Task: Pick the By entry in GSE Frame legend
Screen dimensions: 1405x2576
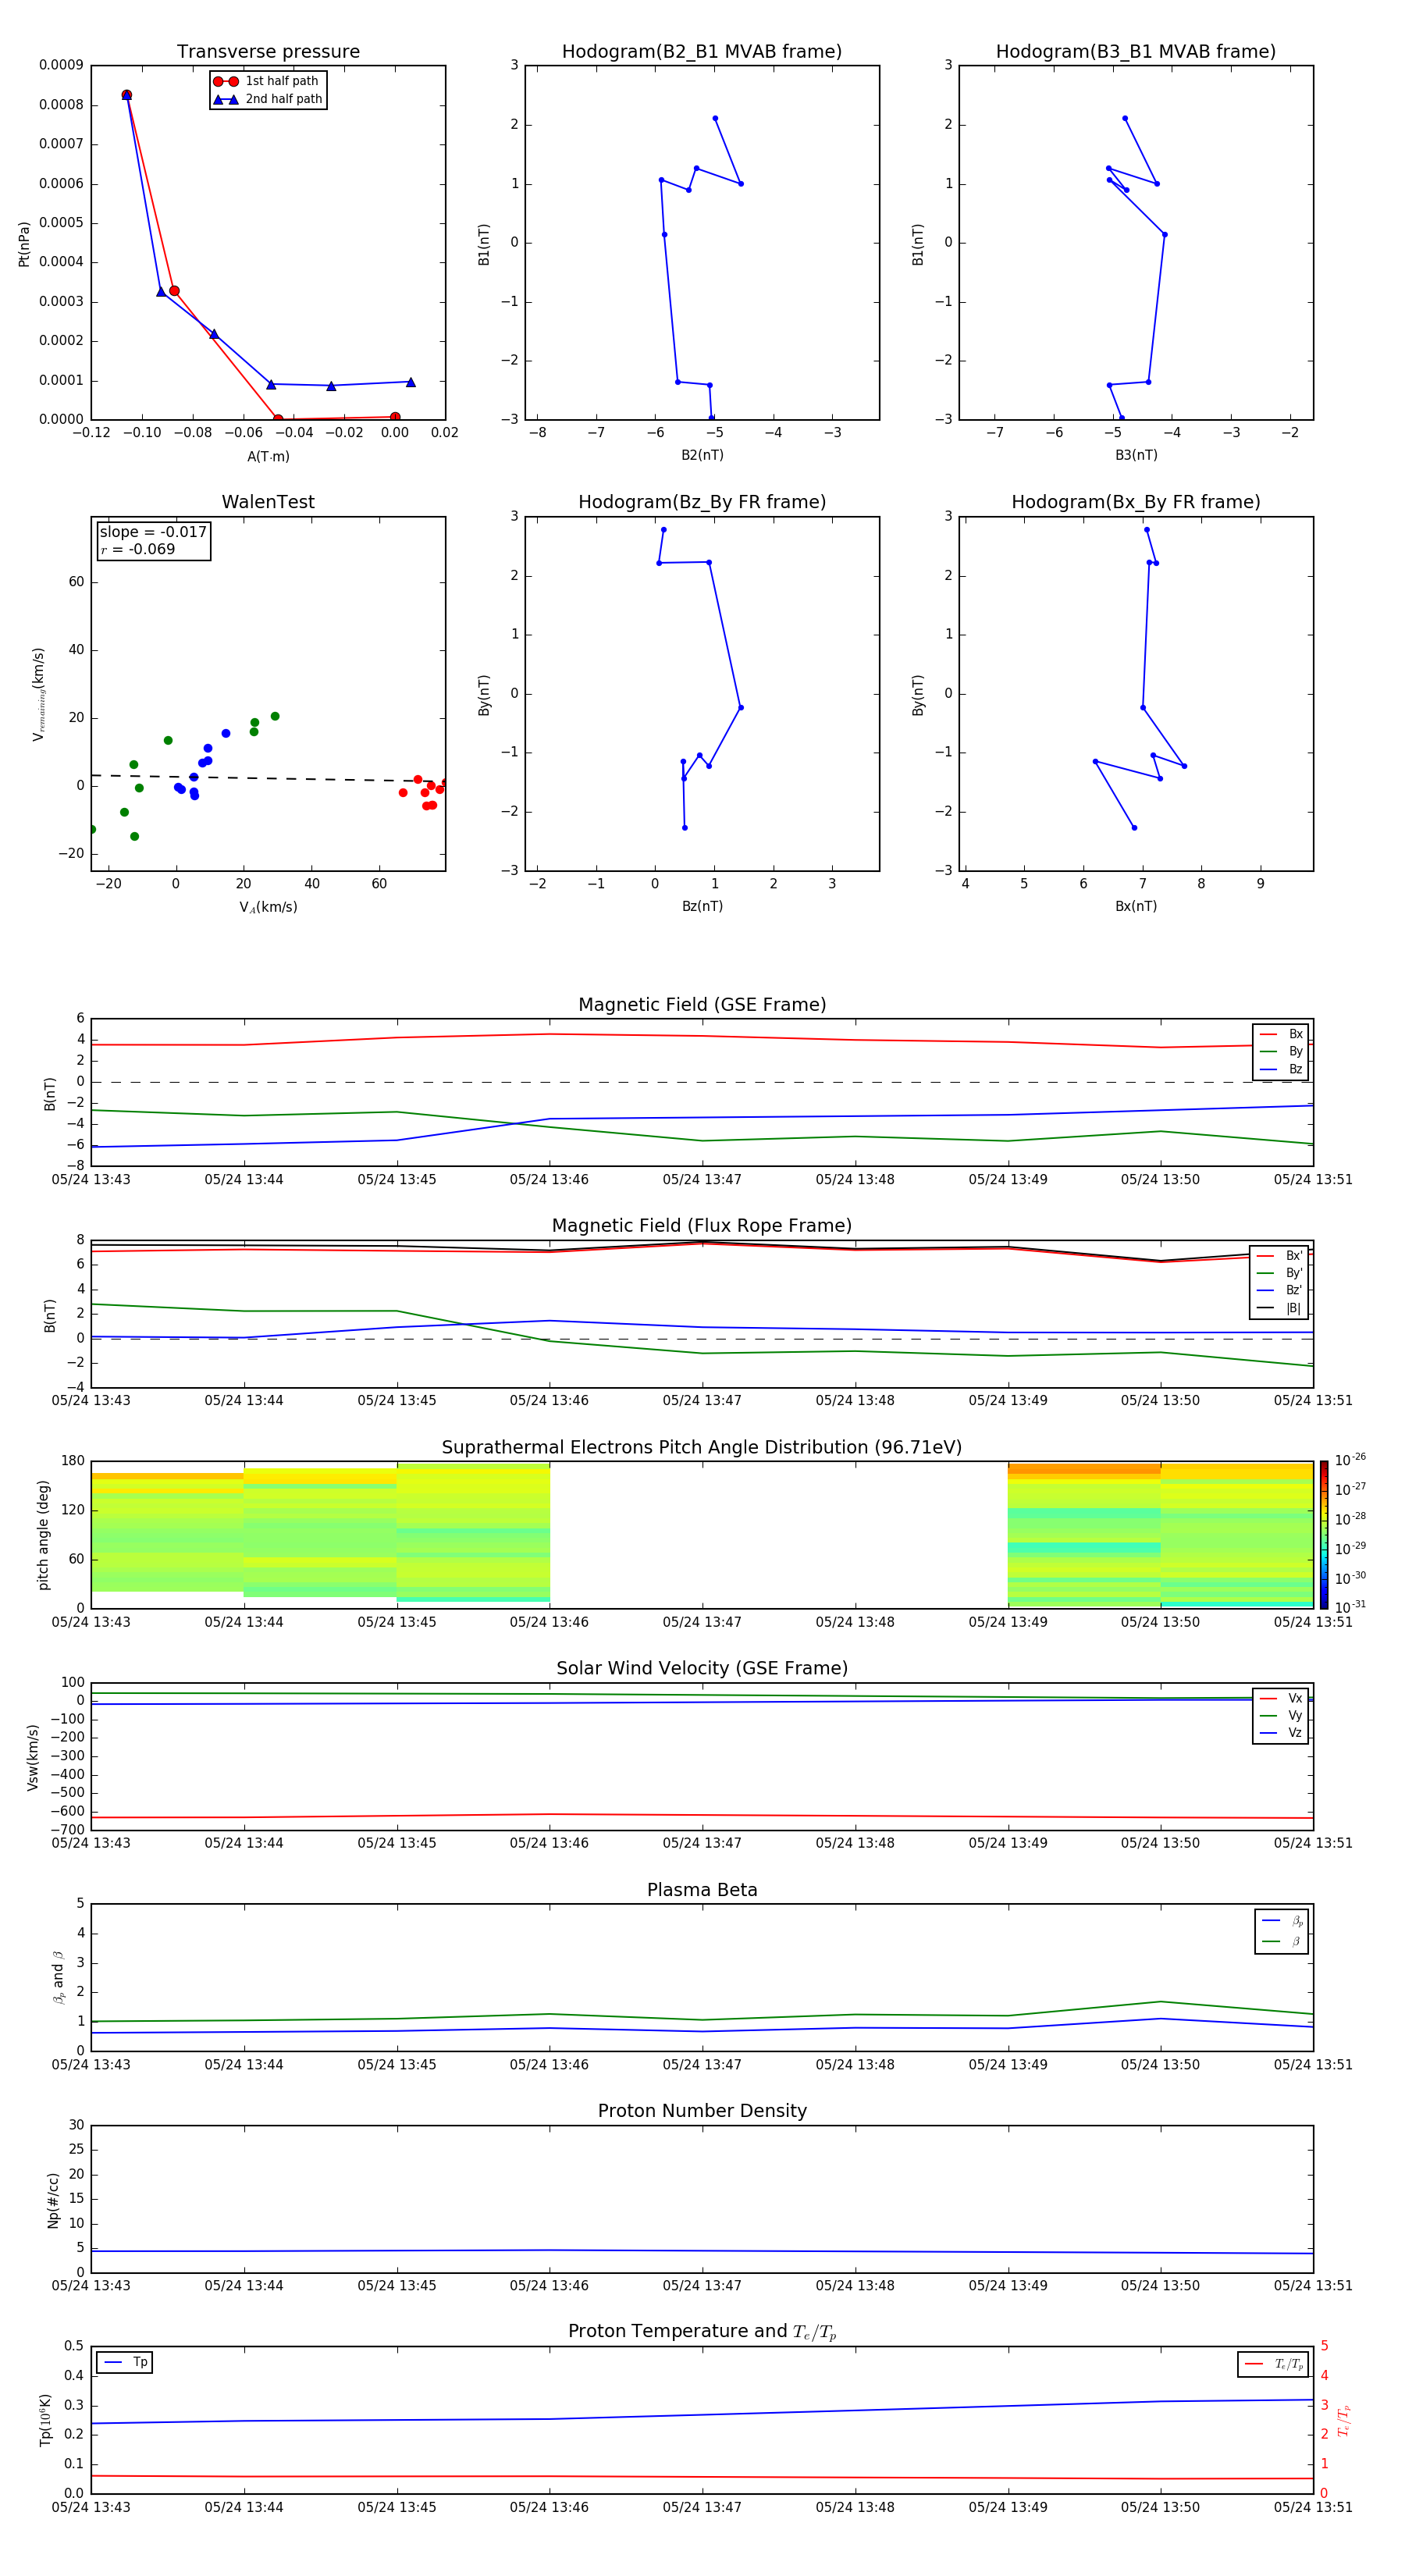Action: 1281,1051
